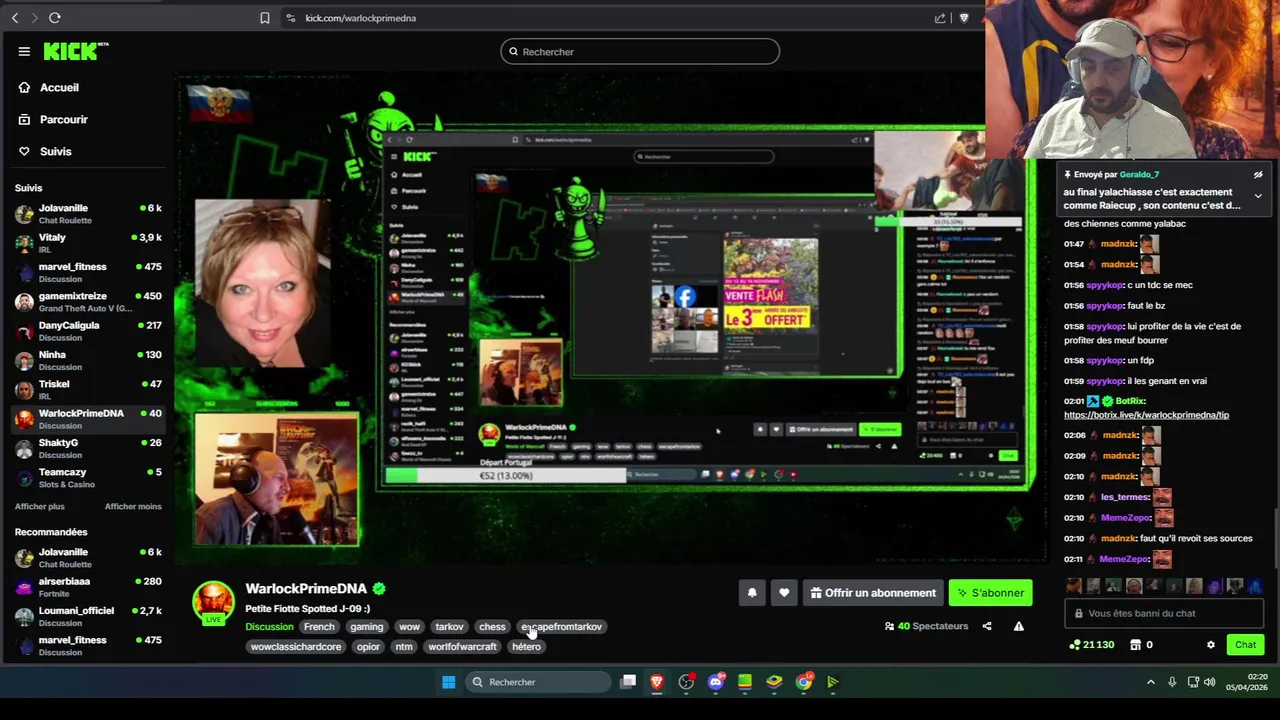Open Task View in the taskbar
The width and height of the screenshot is (1280, 720).
tap(628, 682)
